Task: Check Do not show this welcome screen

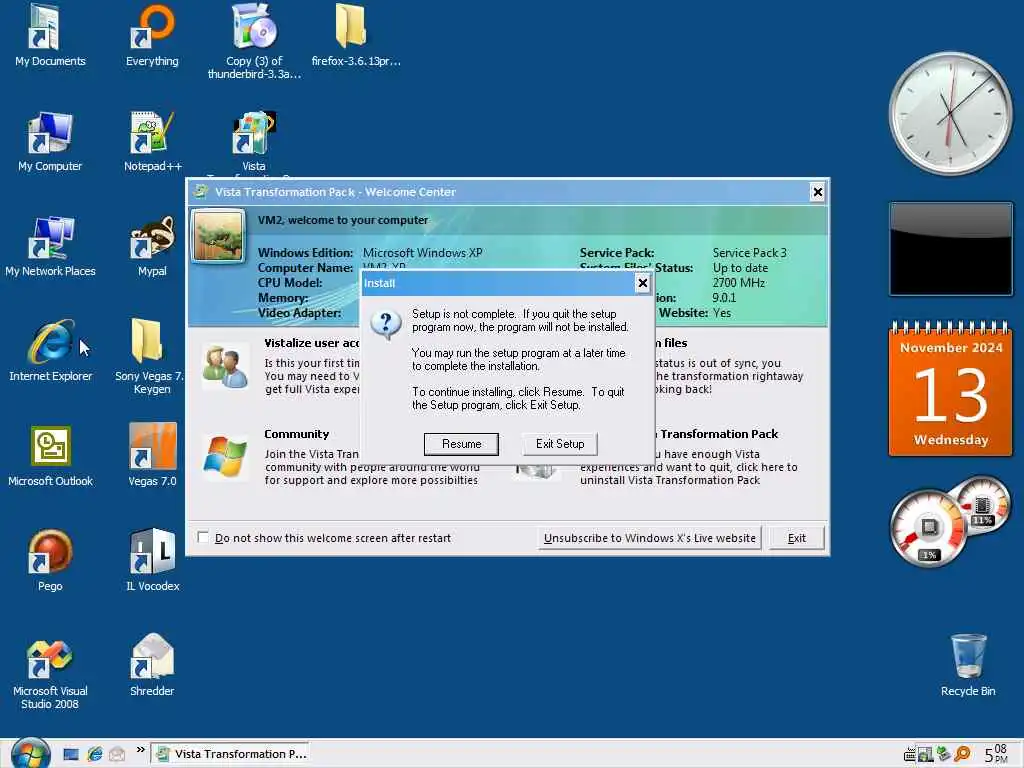Action: [x=203, y=537]
